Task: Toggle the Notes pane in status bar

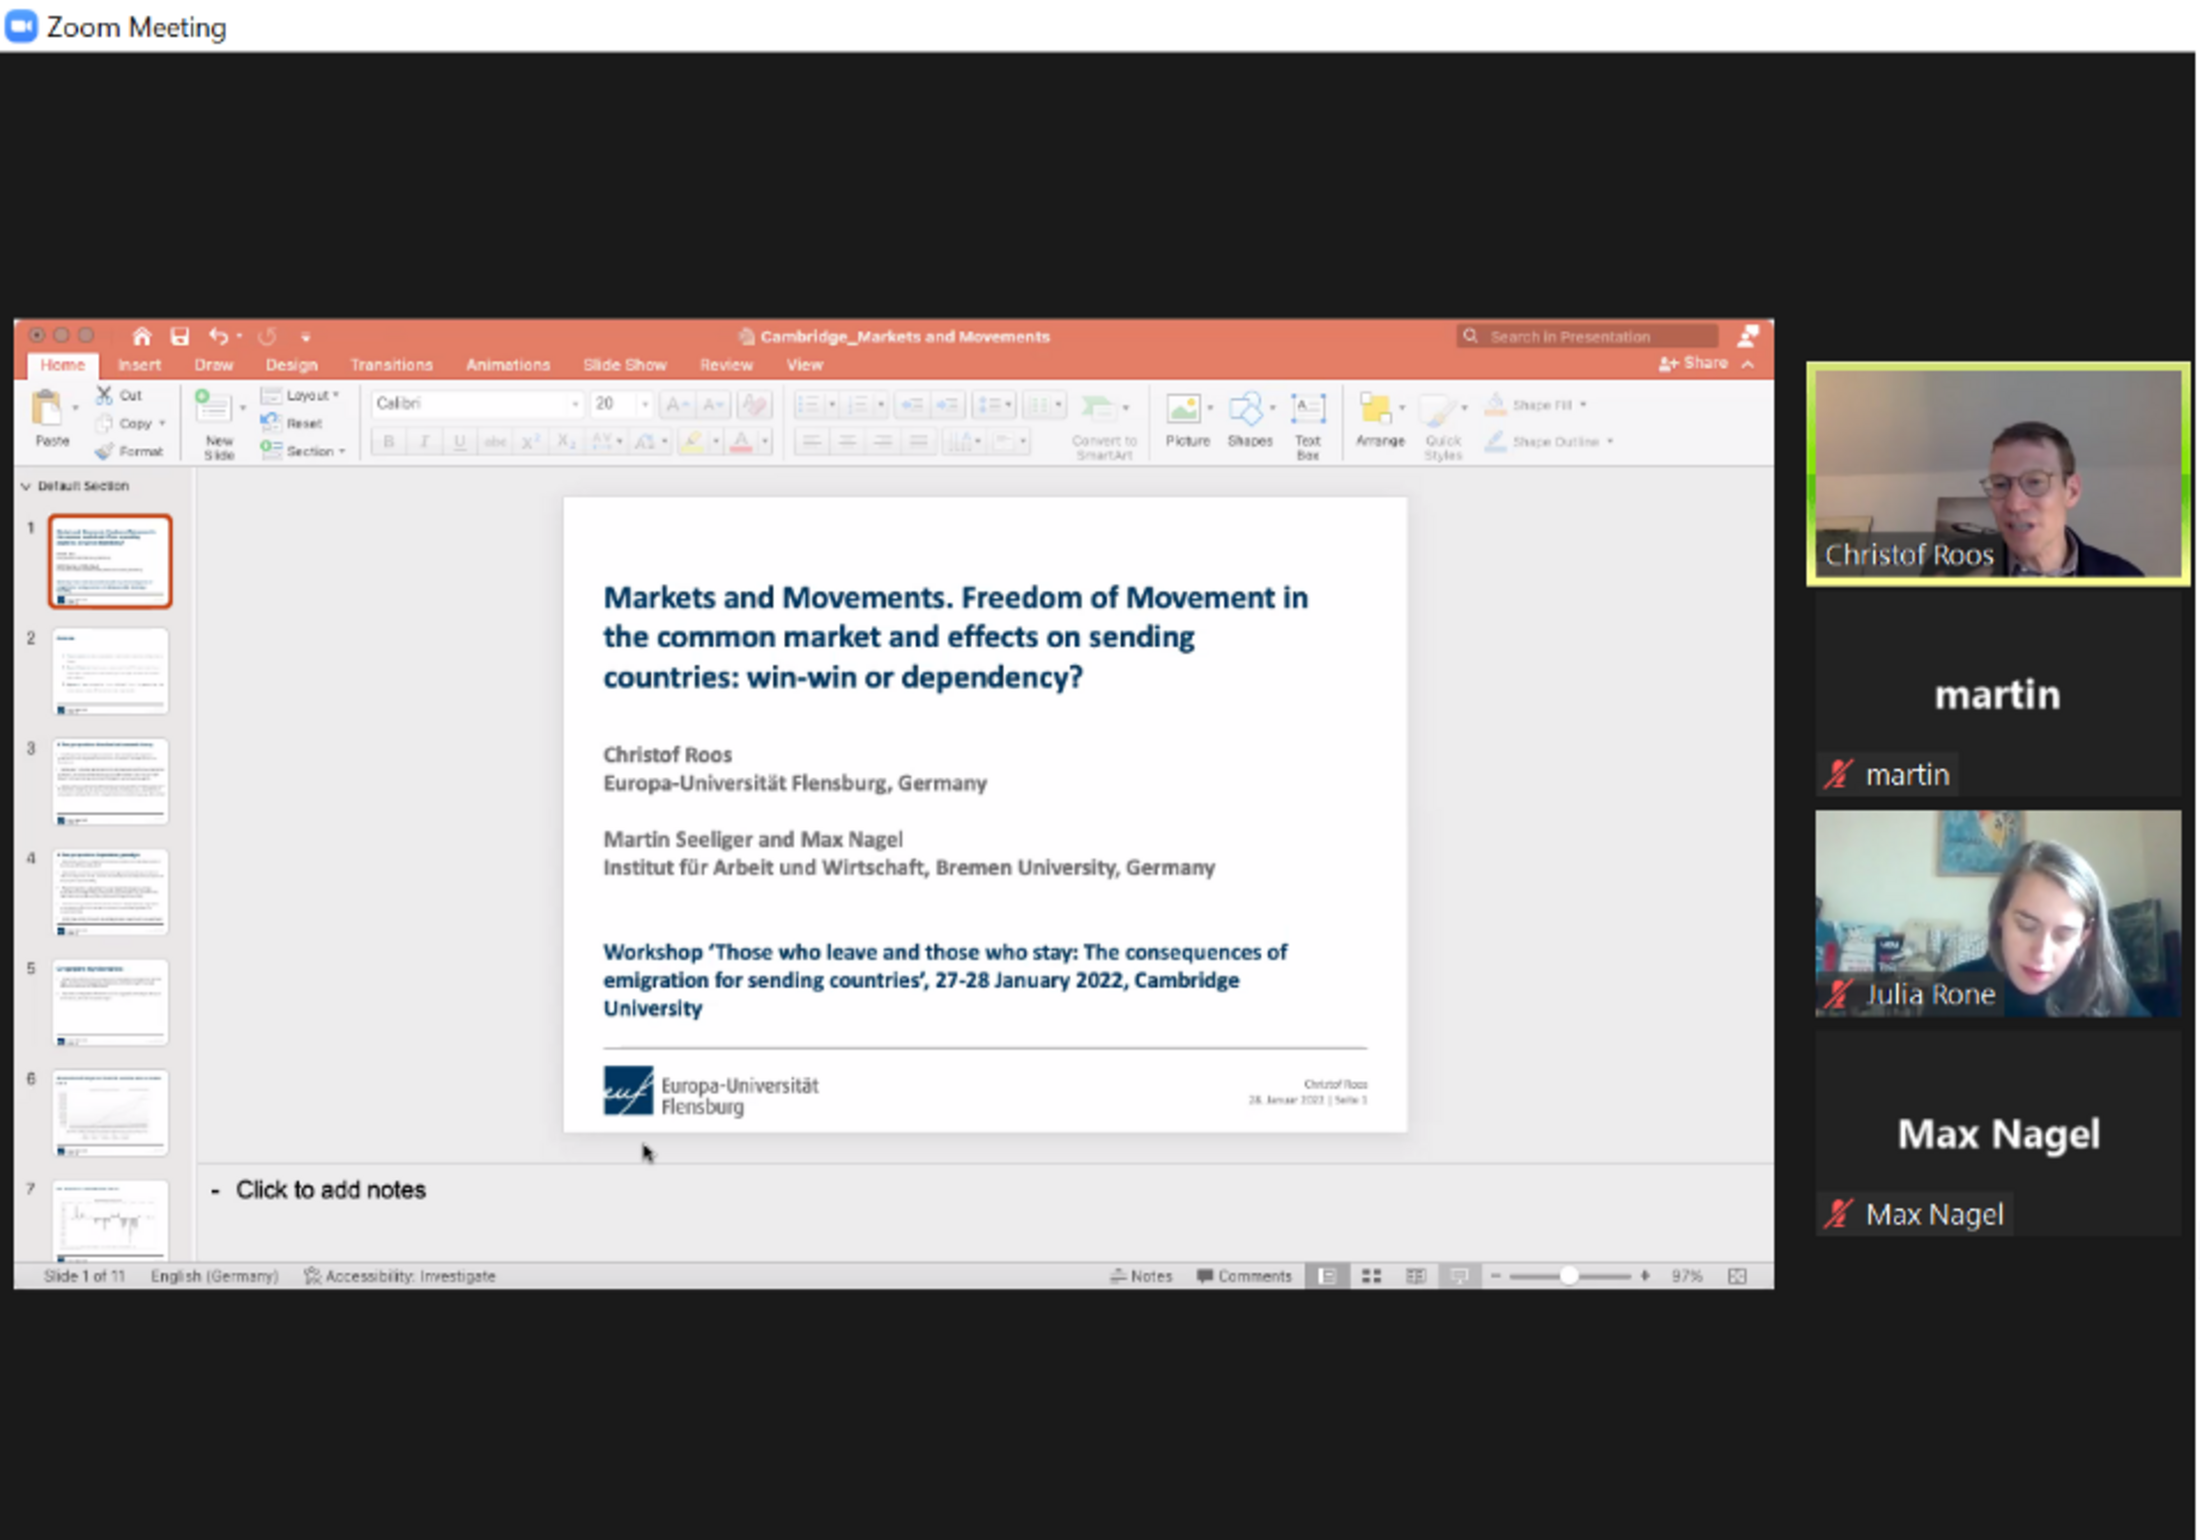Action: click(x=1142, y=1276)
